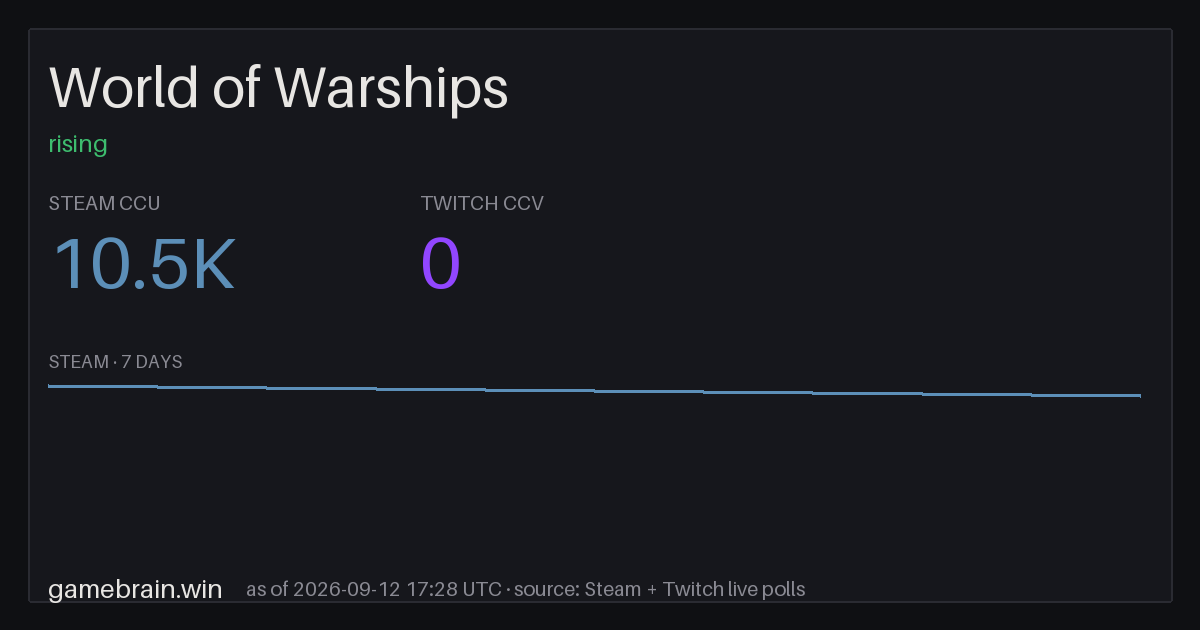1200x630 pixels.
Task: Click the "TWITCH CCV" metric label
Action: point(482,203)
